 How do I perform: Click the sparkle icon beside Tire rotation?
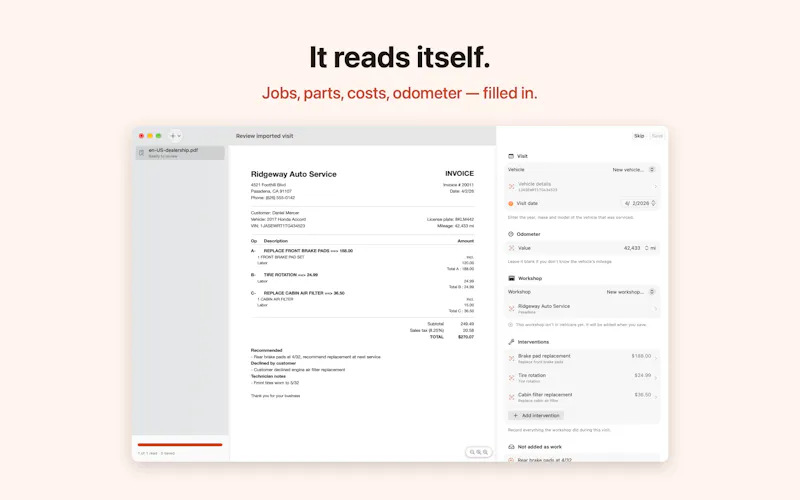(x=511, y=378)
